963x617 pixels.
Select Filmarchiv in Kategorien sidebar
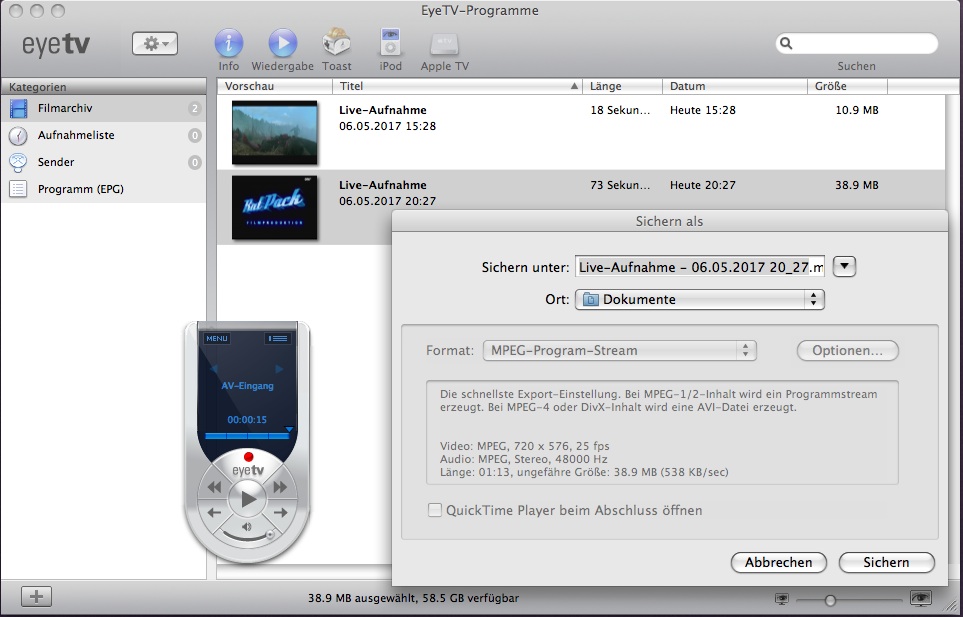click(104, 109)
